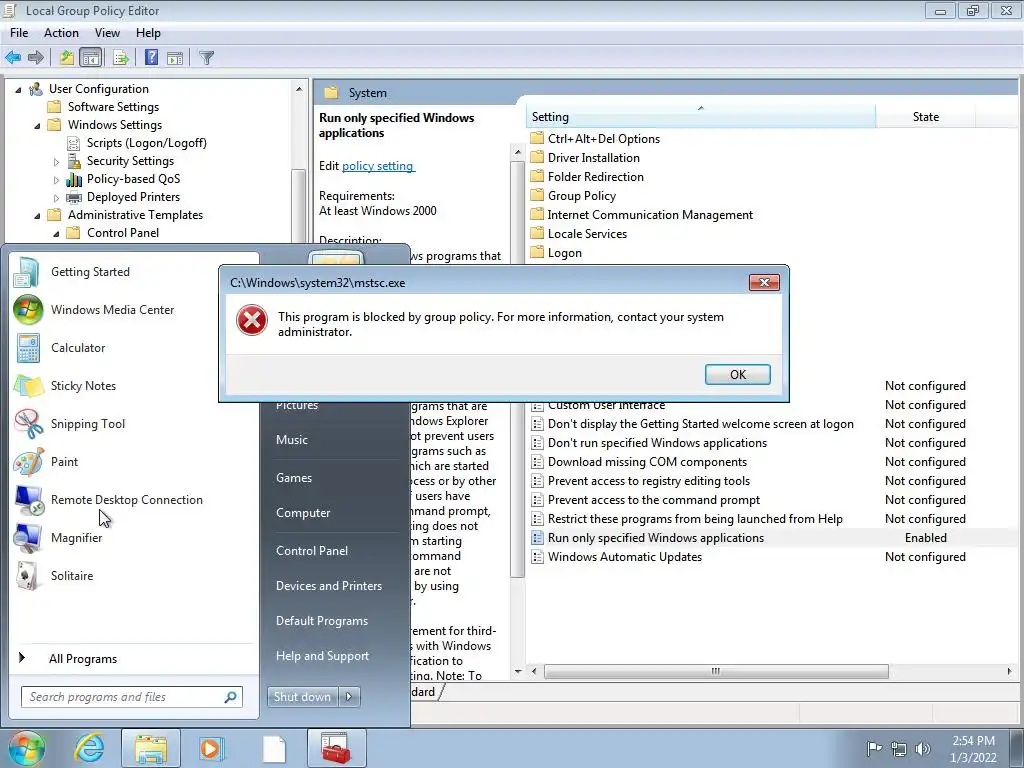Screen dimensions: 1024x768
Task: Click the volume speaker tray icon
Action: tap(923, 748)
